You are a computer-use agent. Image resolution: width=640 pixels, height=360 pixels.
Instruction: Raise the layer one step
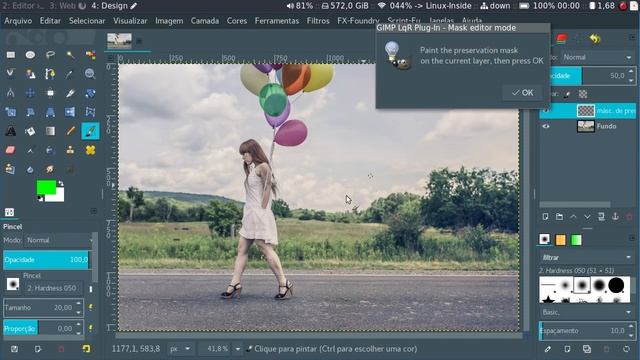(573, 217)
